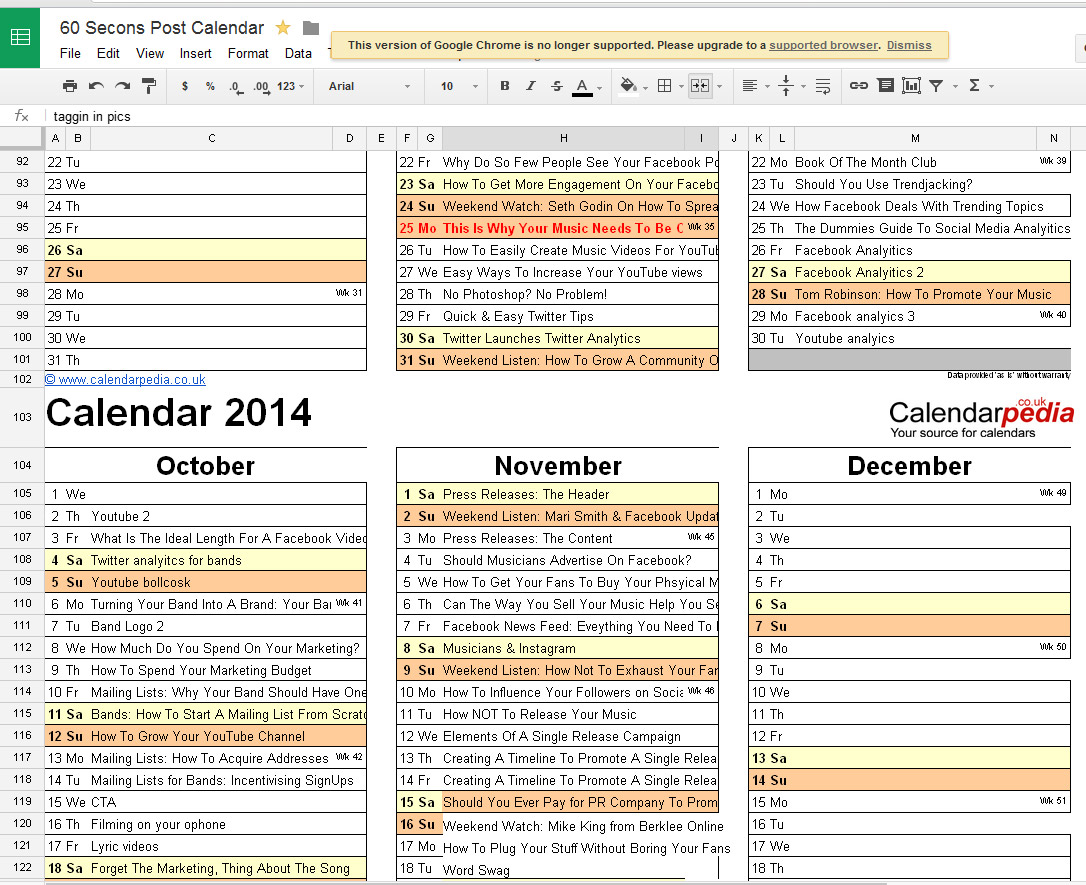
Task: Click the print icon in toolbar
Action: point(70,86)
